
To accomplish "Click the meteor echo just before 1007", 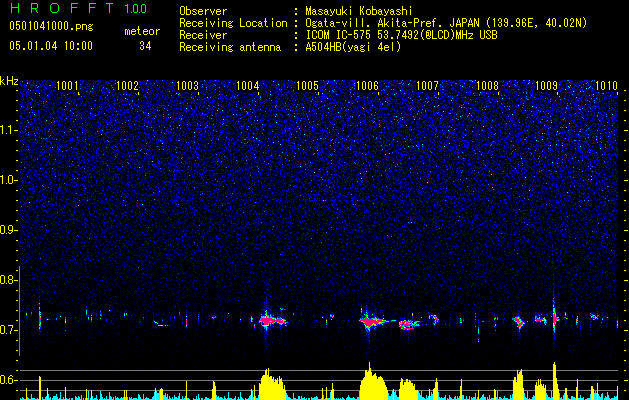I will (408, 324).
